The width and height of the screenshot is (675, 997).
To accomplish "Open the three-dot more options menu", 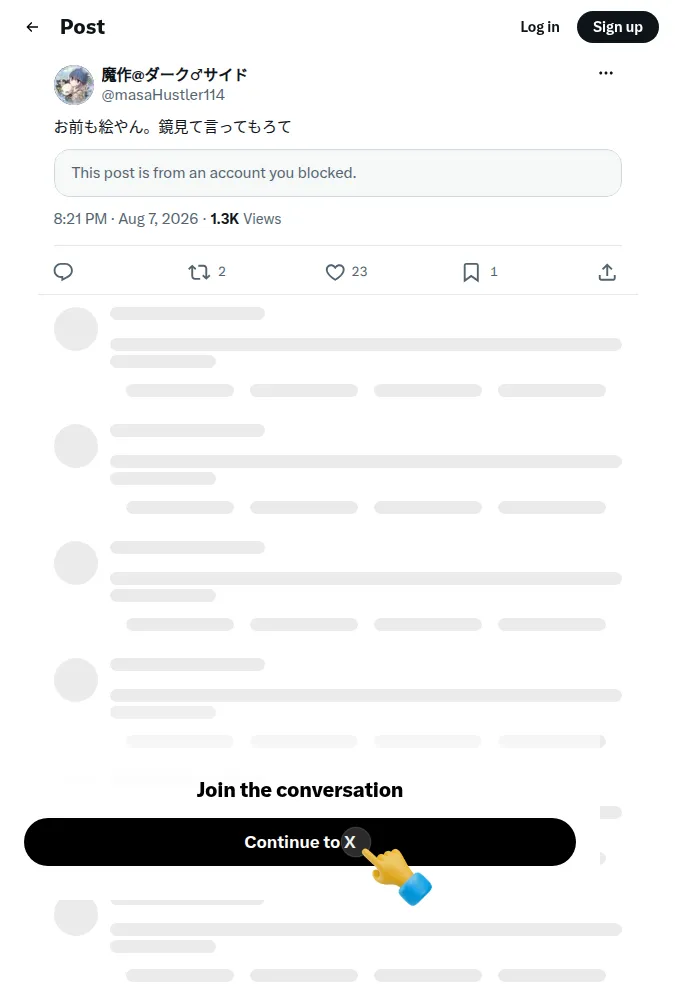I will click(x=606, y=73).
